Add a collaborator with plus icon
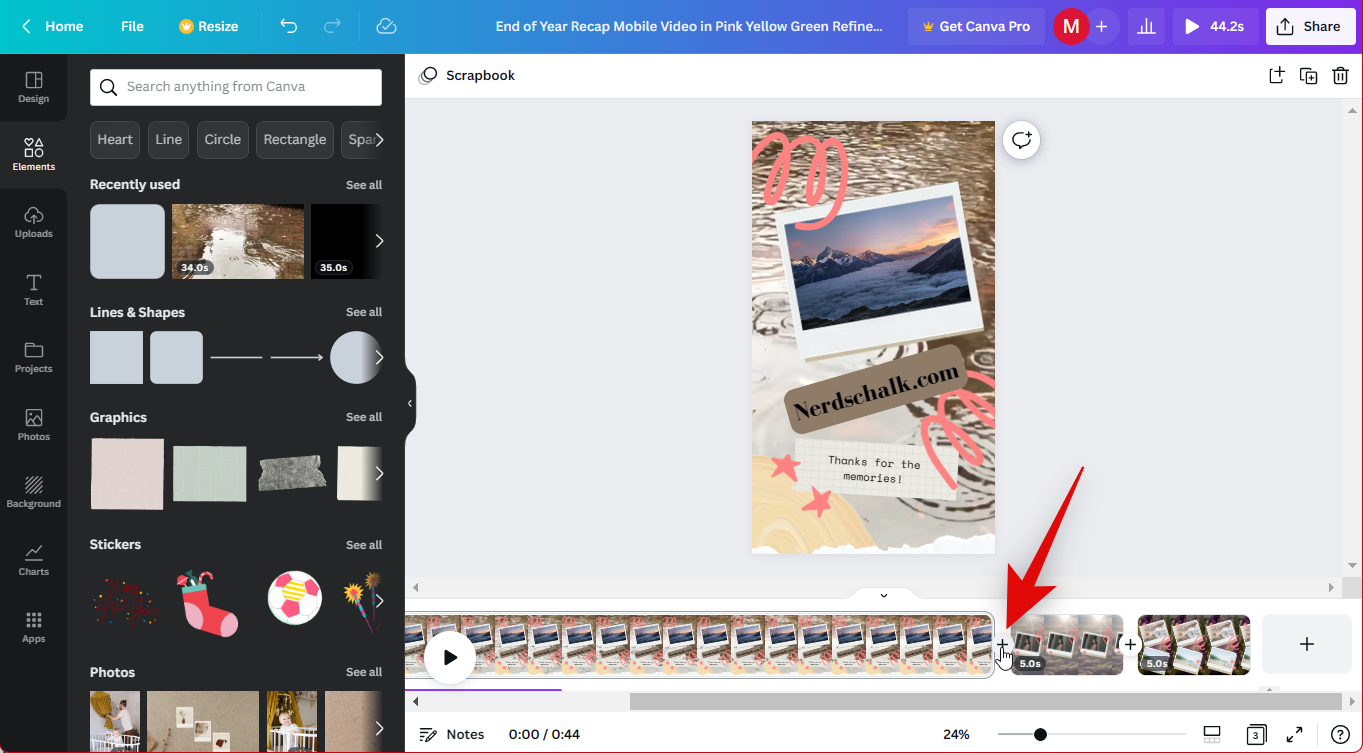The height and width of the screenshot is (753, 1363). pyautogui.click(x=1101, y=27)
